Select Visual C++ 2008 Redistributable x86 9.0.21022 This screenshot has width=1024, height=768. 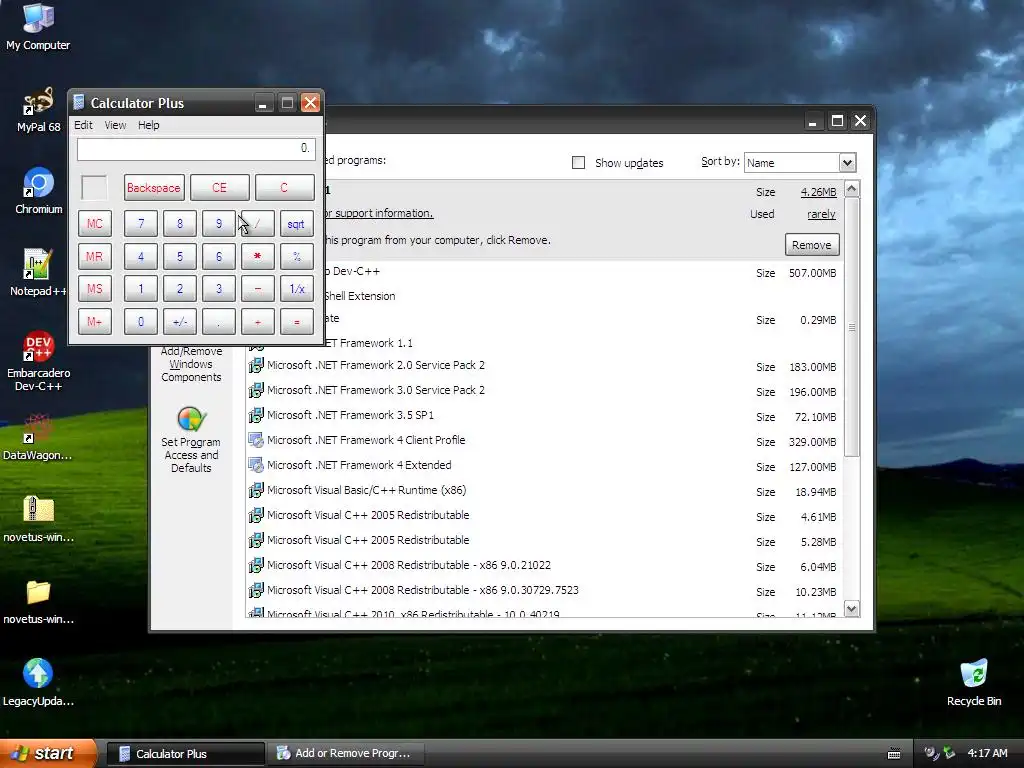pos(545,566)
